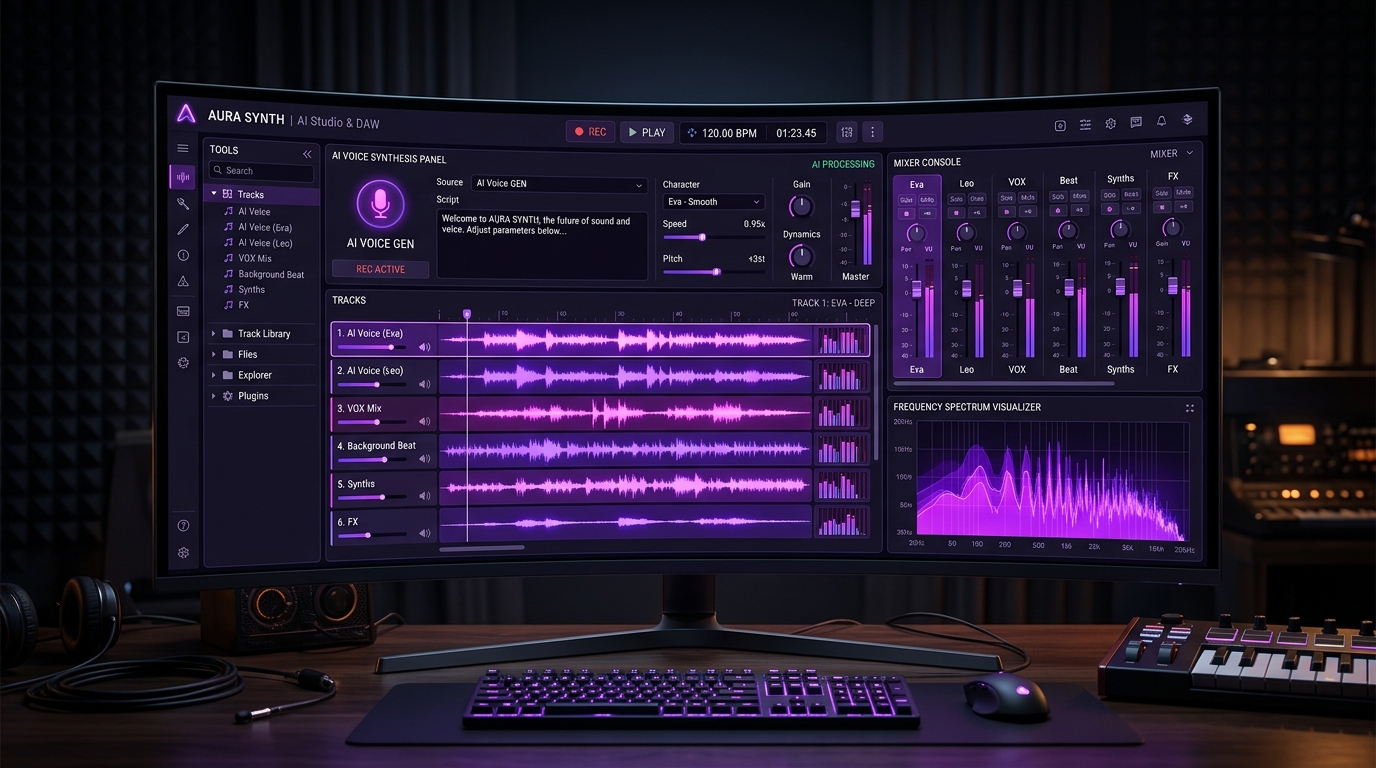Mute track 3 VOX Mix speaker icon
Viewport: 1376px width, 768px height.
[x=425, y=422]
